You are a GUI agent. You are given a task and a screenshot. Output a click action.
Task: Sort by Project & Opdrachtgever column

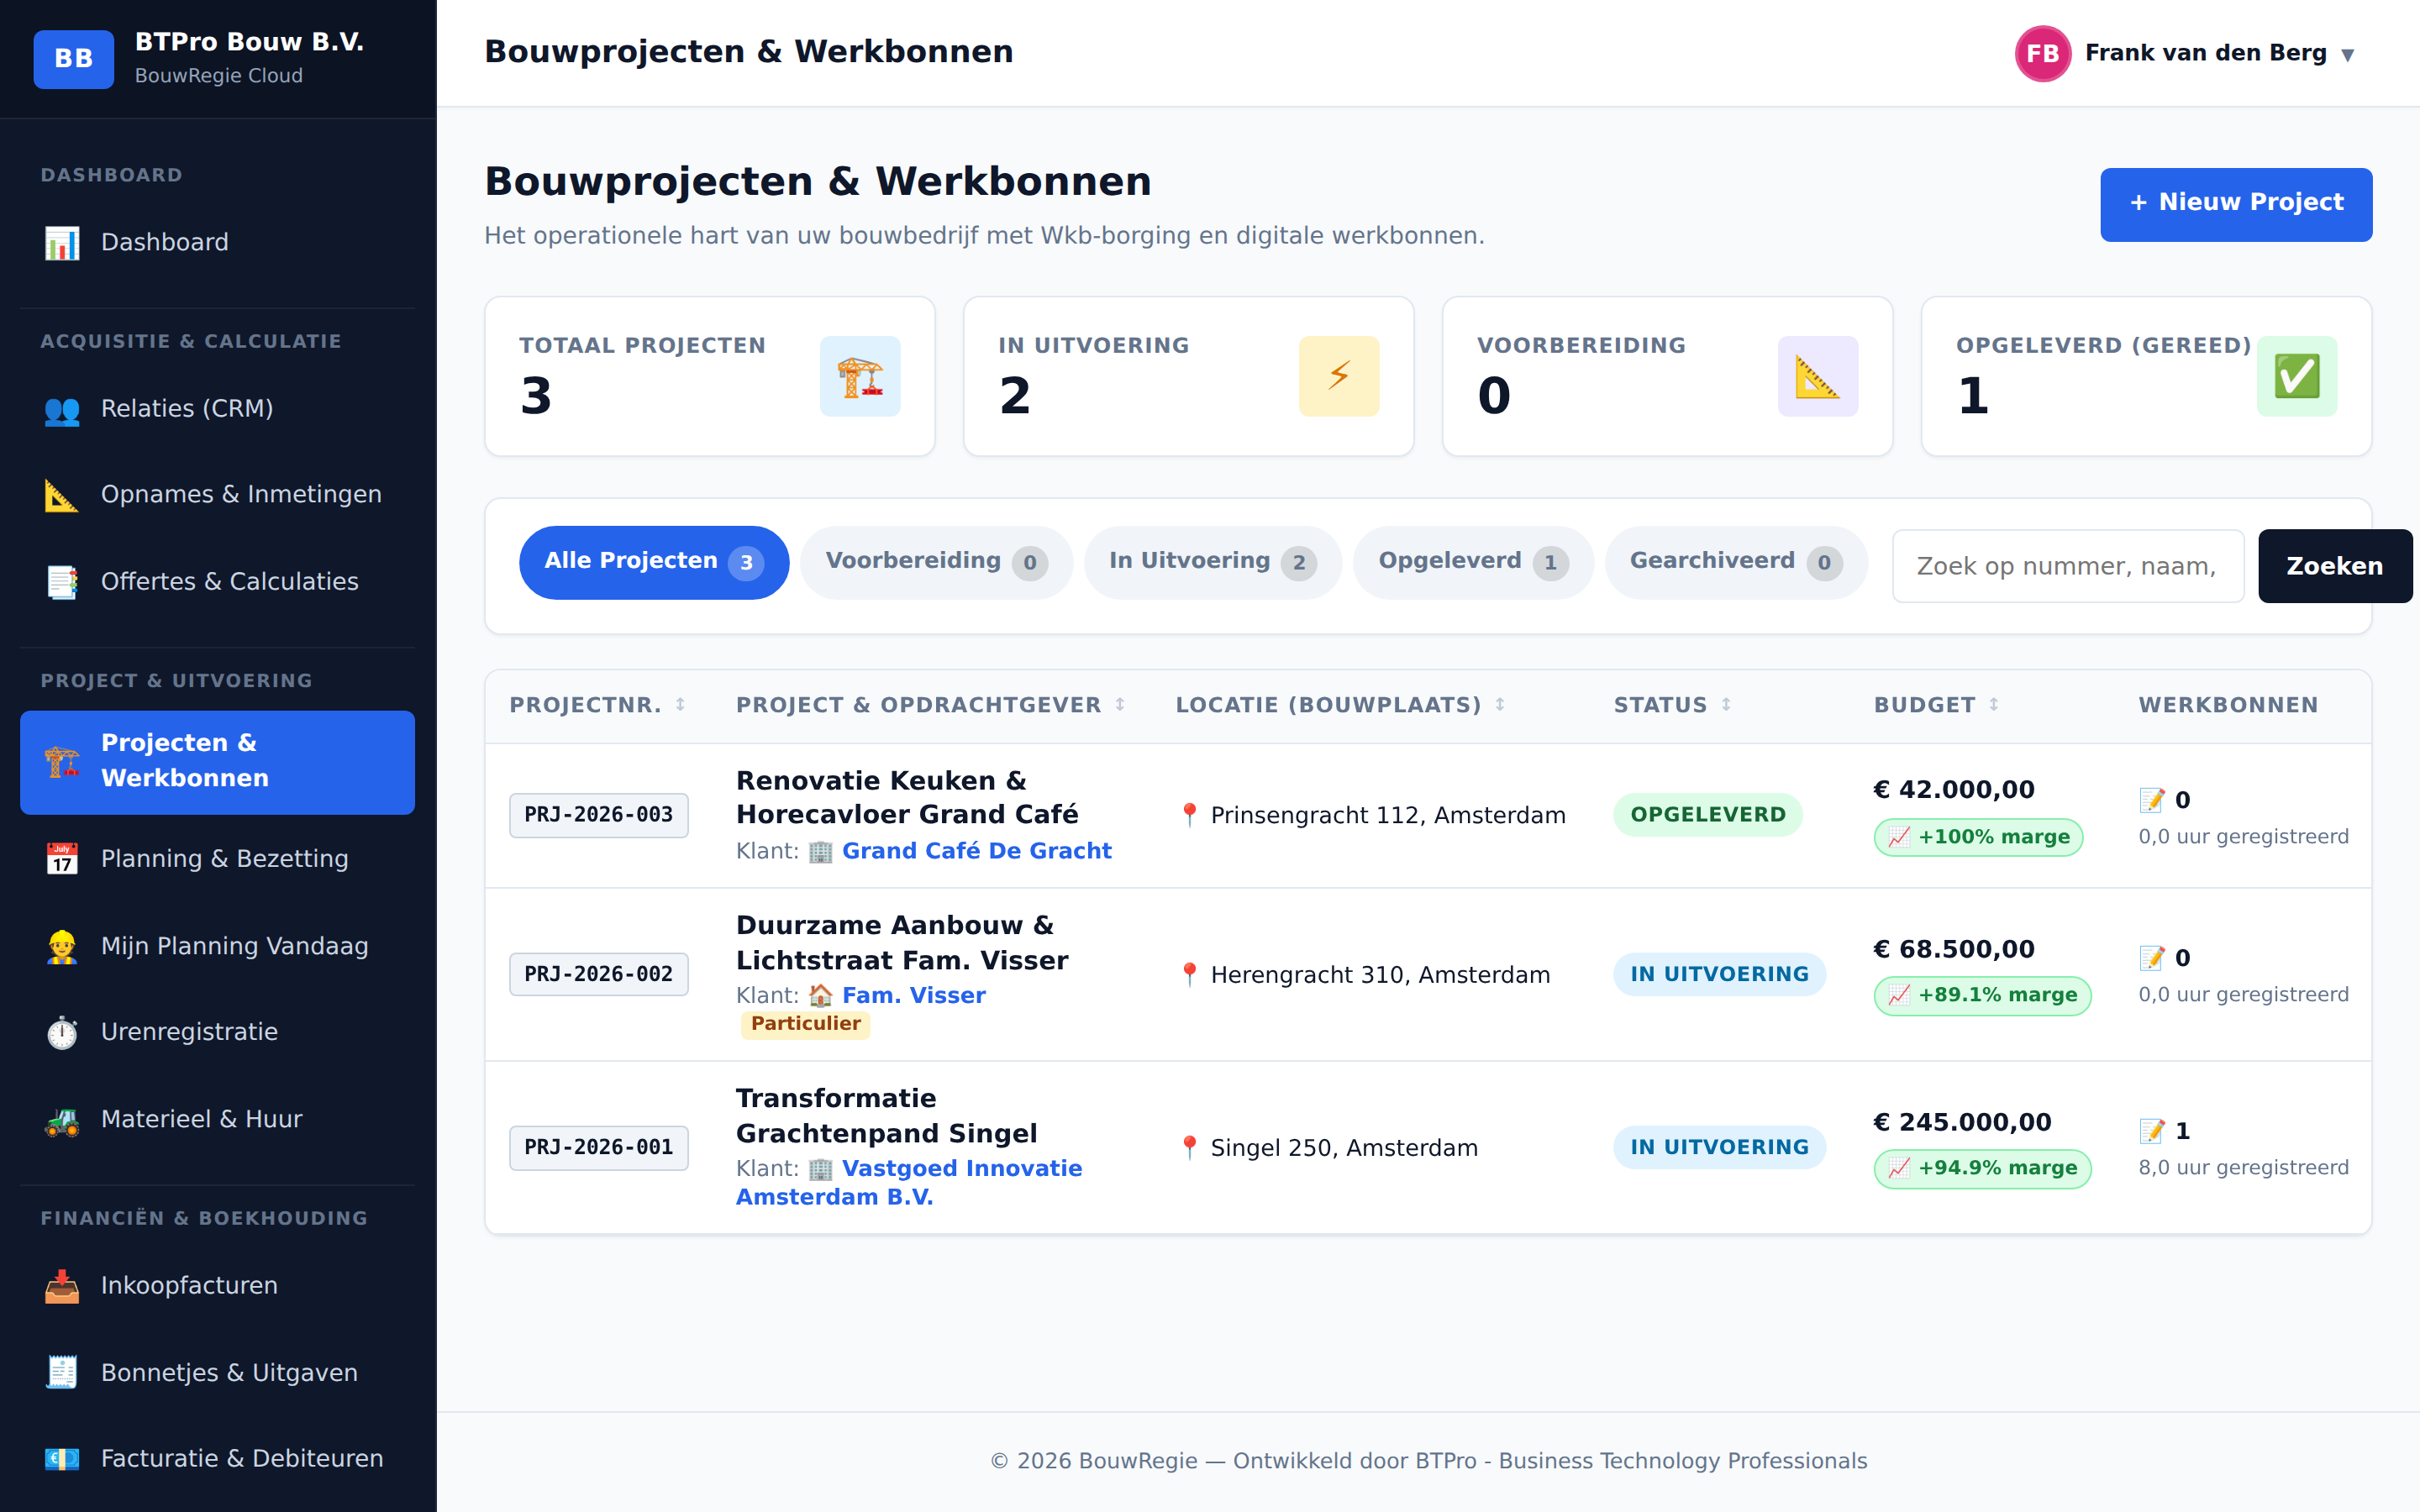coord(930,705)
